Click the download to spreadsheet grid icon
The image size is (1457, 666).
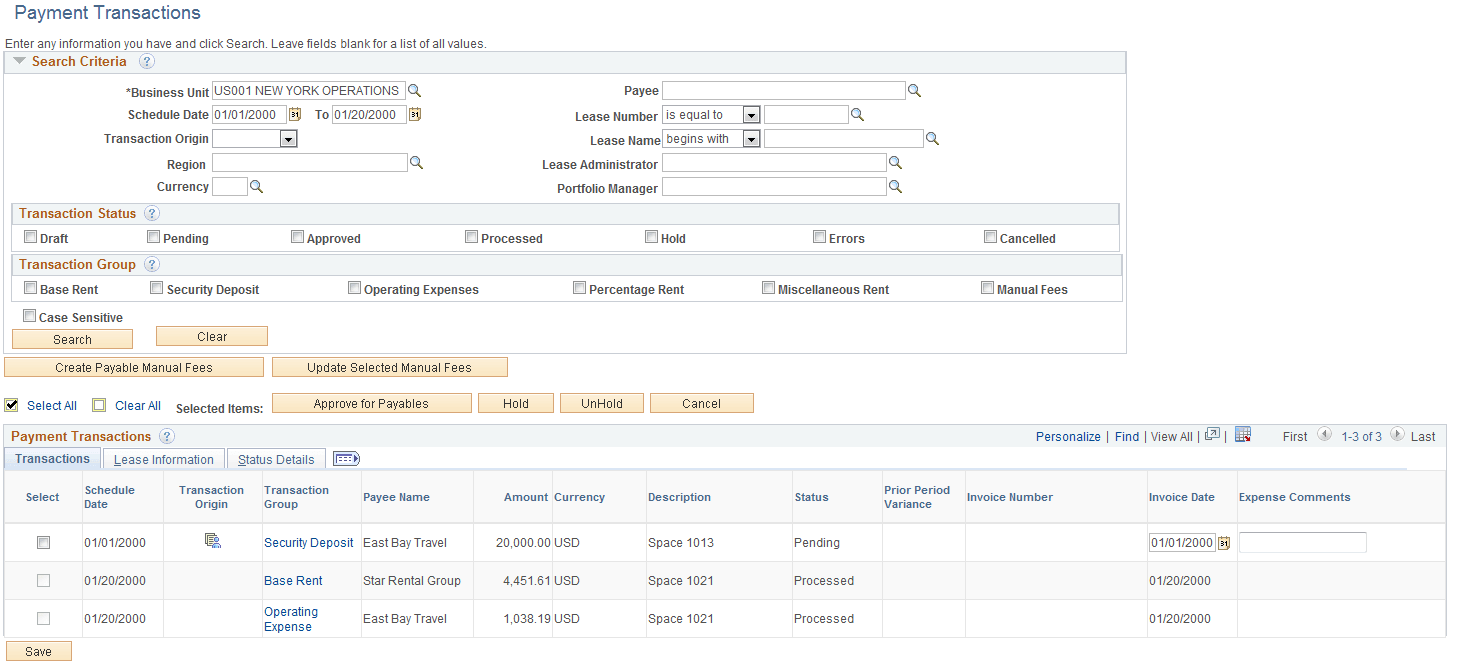click(1243, 436)
